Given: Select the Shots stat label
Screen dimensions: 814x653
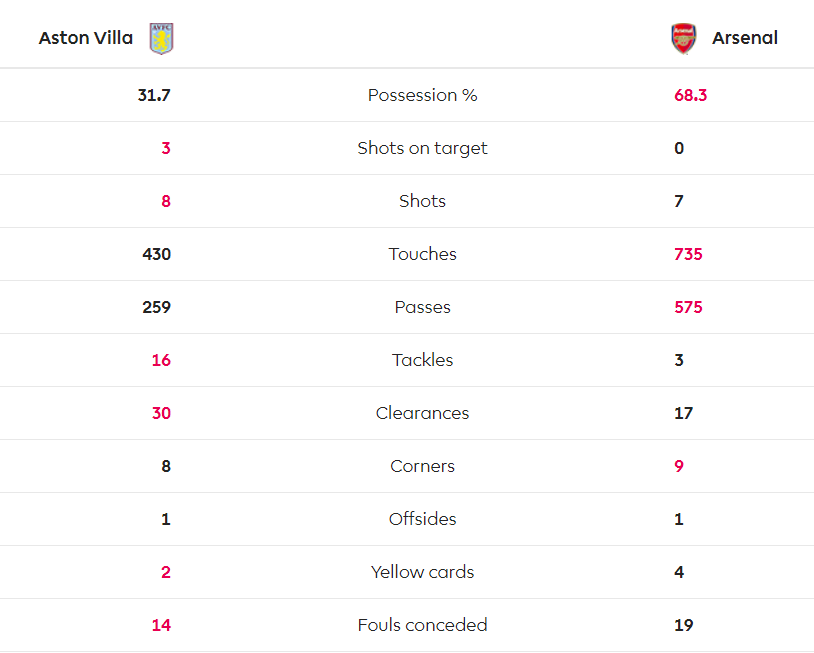Looking at the screenshot, I should coord(422,201).
